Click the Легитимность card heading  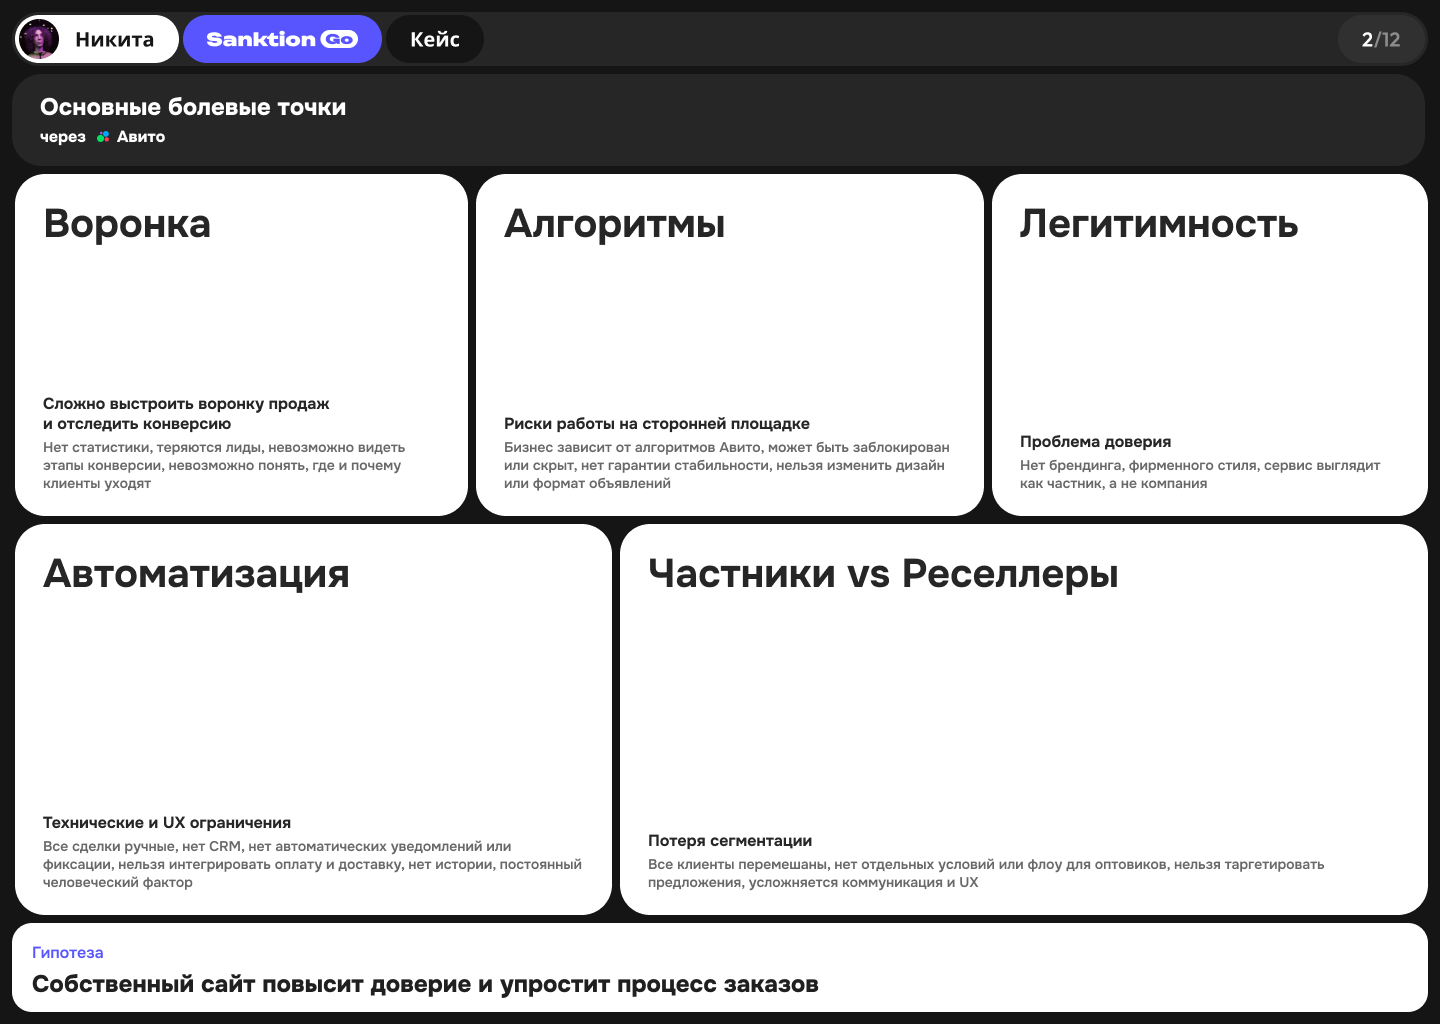tap(1158, 225)
